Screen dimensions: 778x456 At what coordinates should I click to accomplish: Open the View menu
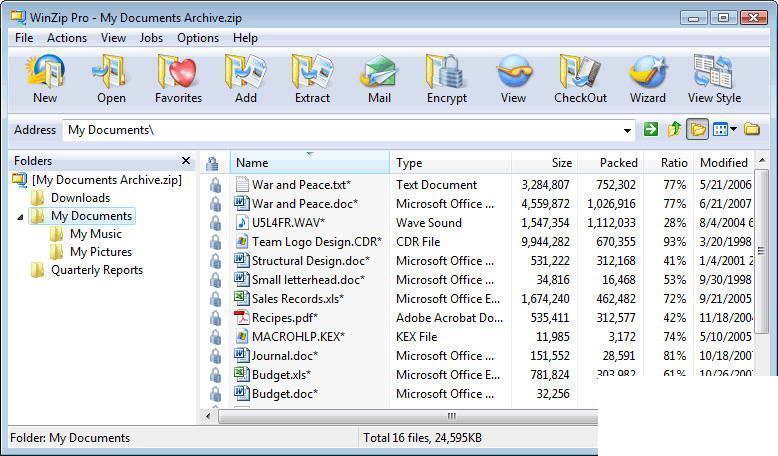(113, 38)
